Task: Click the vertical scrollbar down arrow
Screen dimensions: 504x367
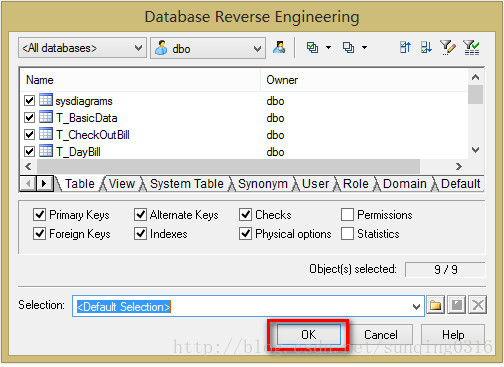Action: (x=476, y=150)
